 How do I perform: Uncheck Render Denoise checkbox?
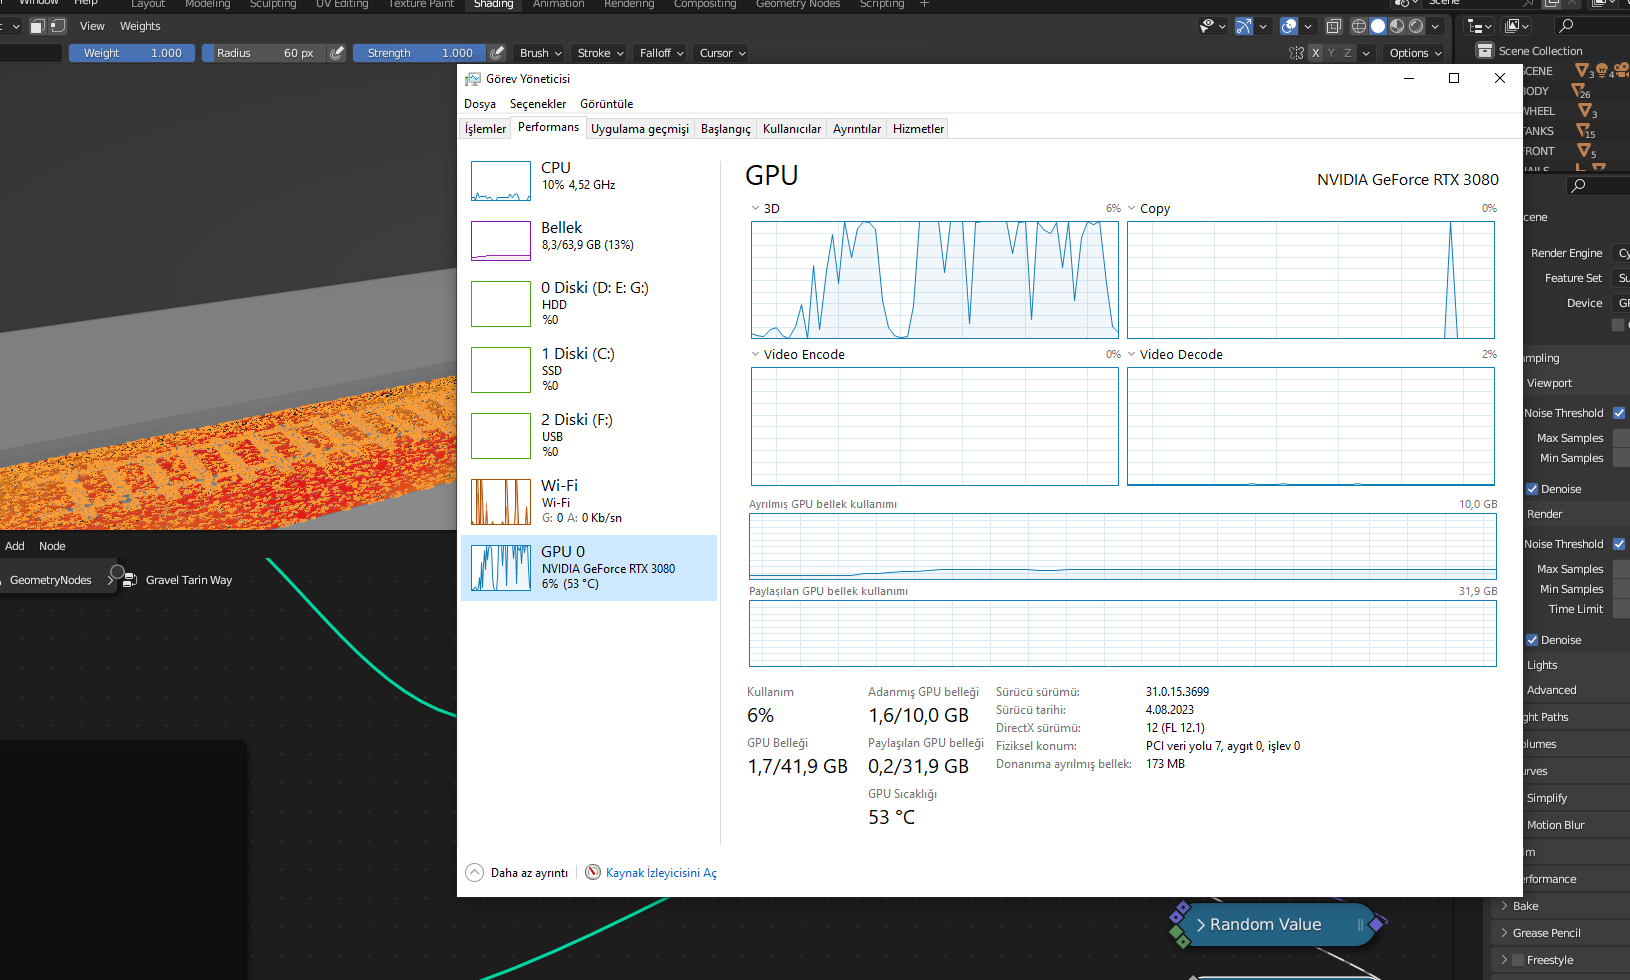tap(1532, 640)
